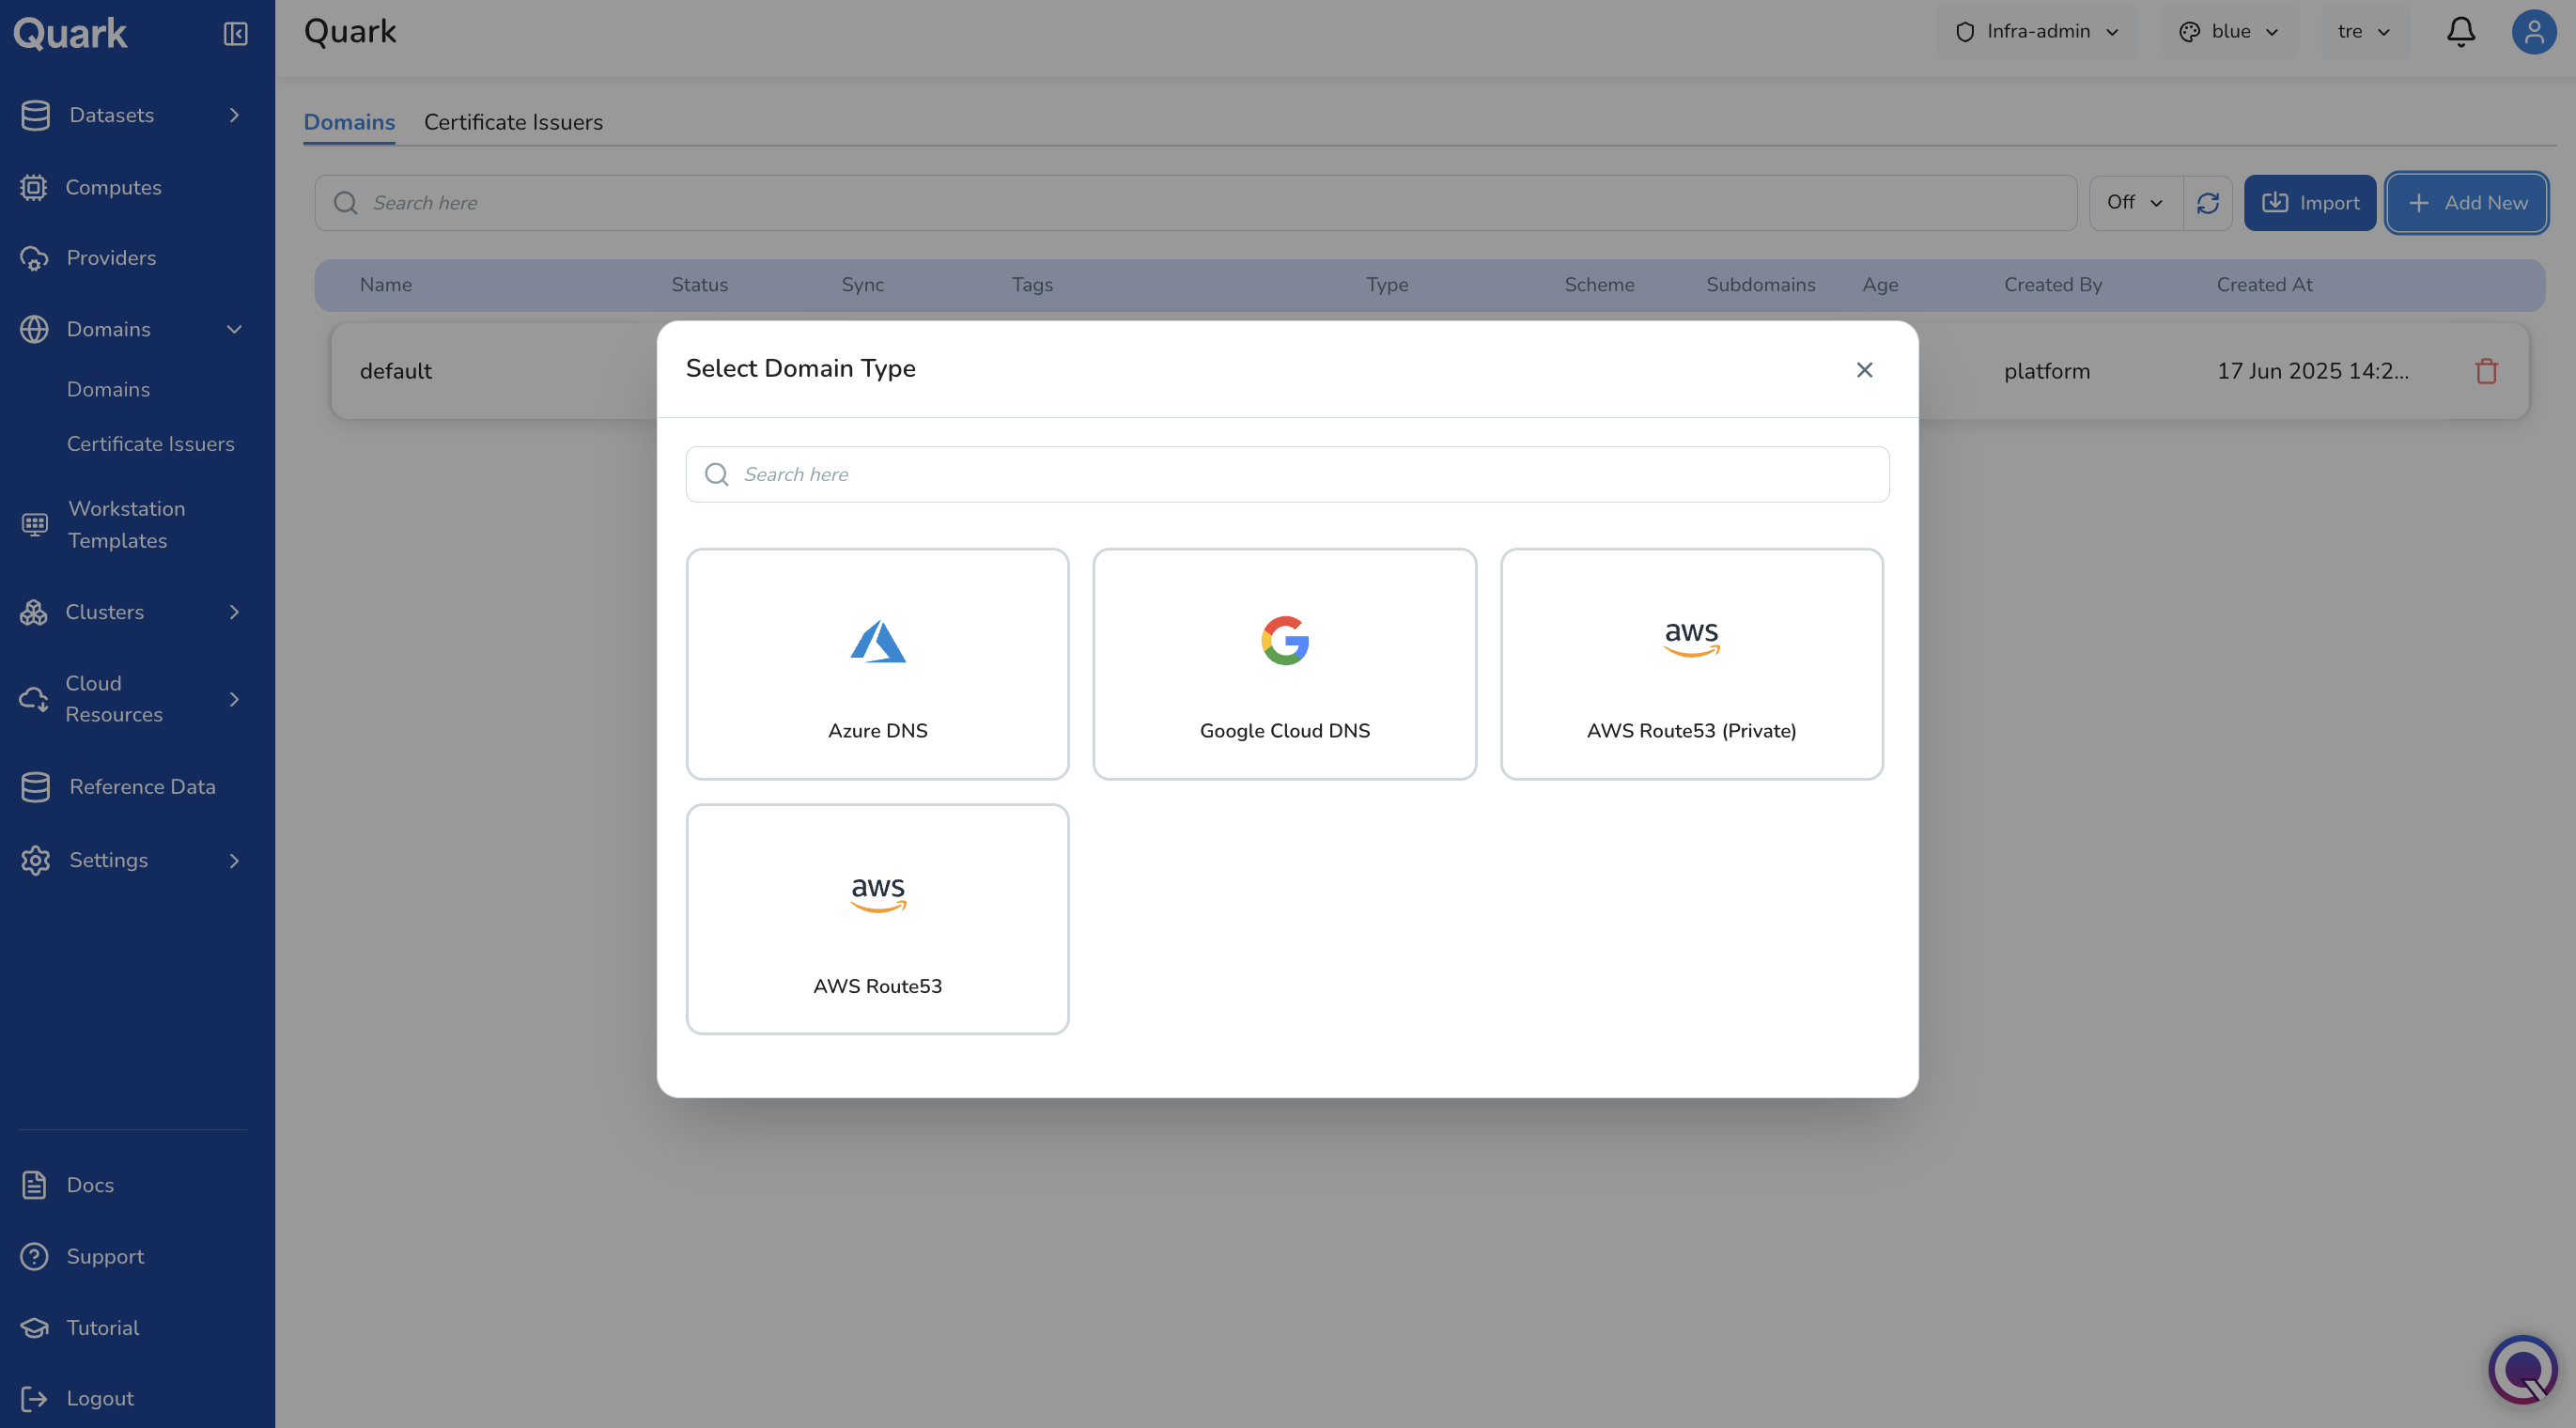
Task: Click the Providers cloud-gear icon
Action: [x=34, y=258]
